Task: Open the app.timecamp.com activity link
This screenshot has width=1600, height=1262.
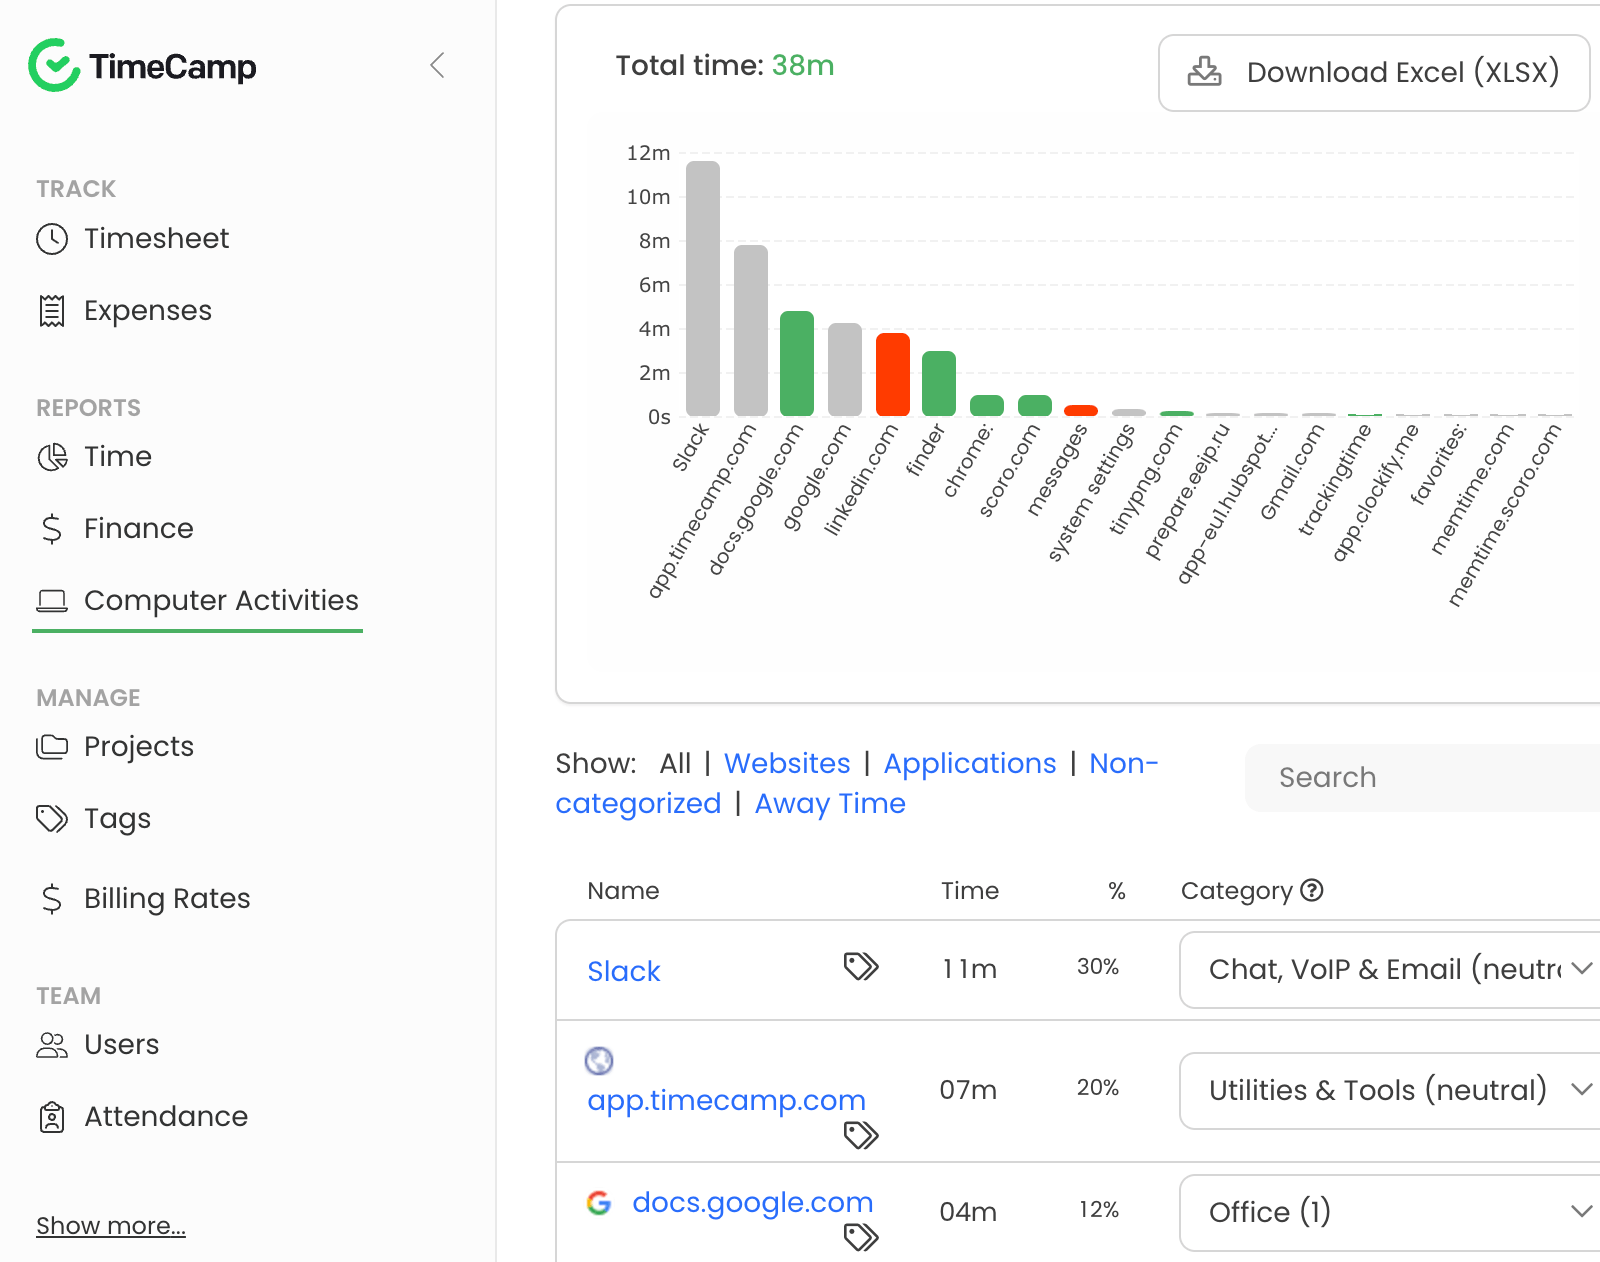Action: tap(727, 1100)
